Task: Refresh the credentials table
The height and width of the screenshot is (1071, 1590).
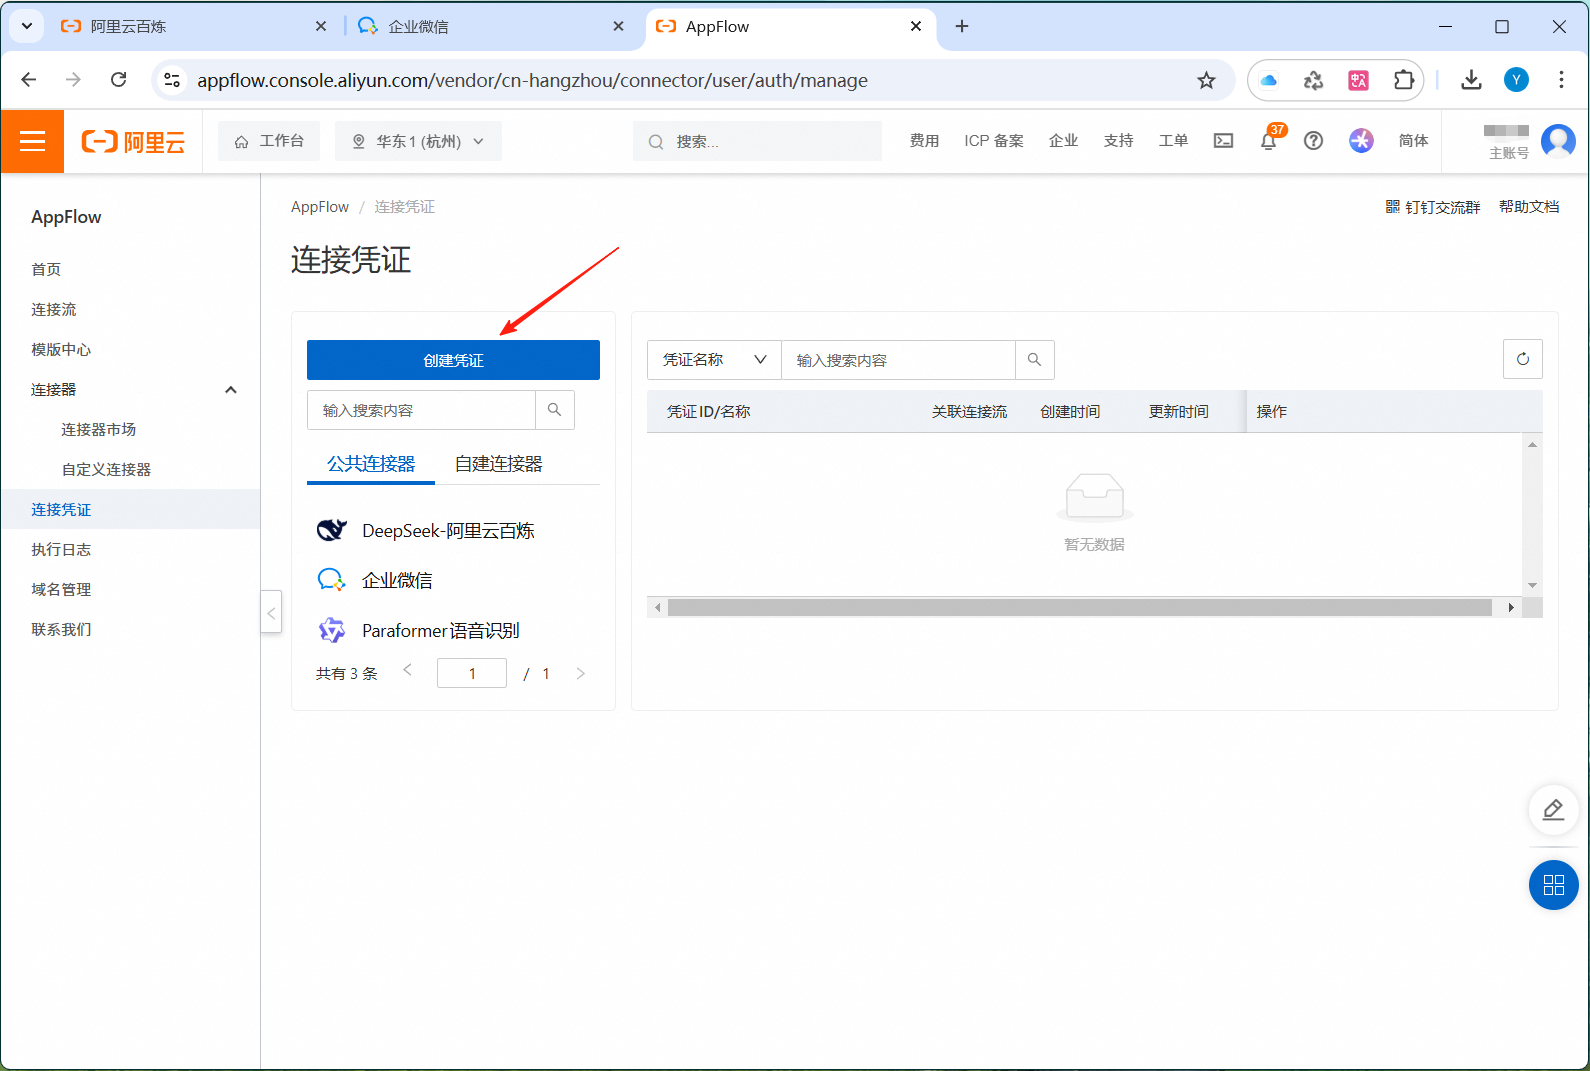Action: (x=1523, y=359)
